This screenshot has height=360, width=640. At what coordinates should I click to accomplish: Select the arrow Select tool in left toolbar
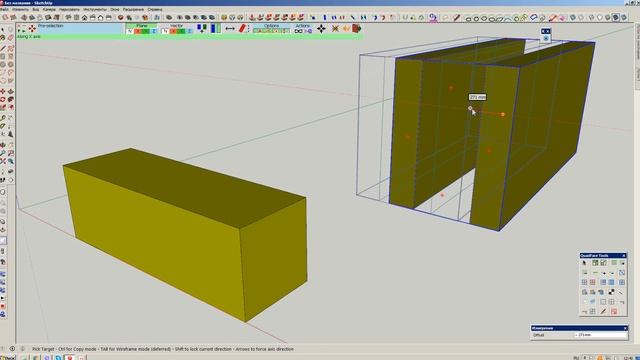pos(3,30)
